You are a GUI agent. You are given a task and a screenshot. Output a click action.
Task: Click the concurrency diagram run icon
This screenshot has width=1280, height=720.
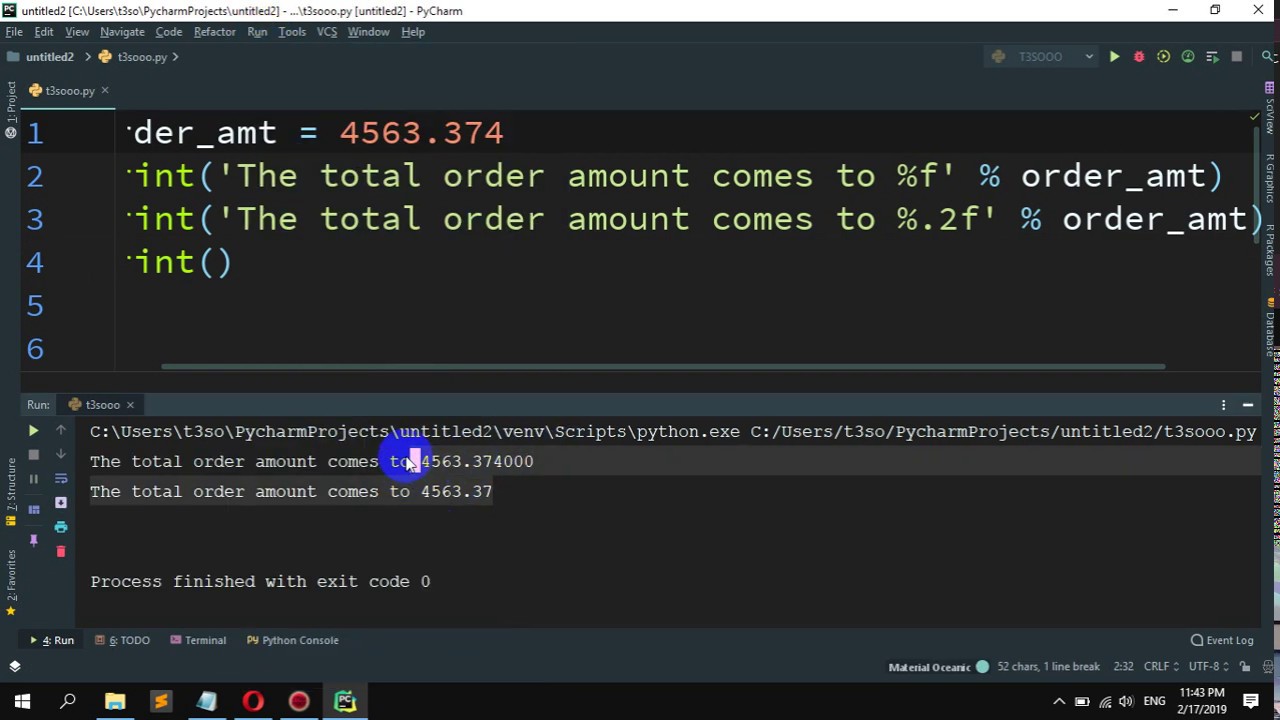(1212, 57)
